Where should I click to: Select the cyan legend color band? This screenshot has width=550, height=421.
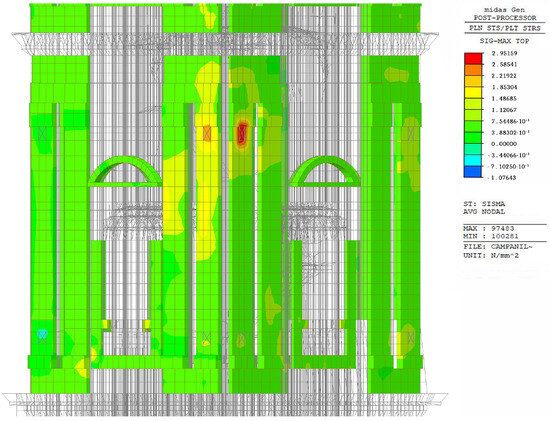pos(473,161)
